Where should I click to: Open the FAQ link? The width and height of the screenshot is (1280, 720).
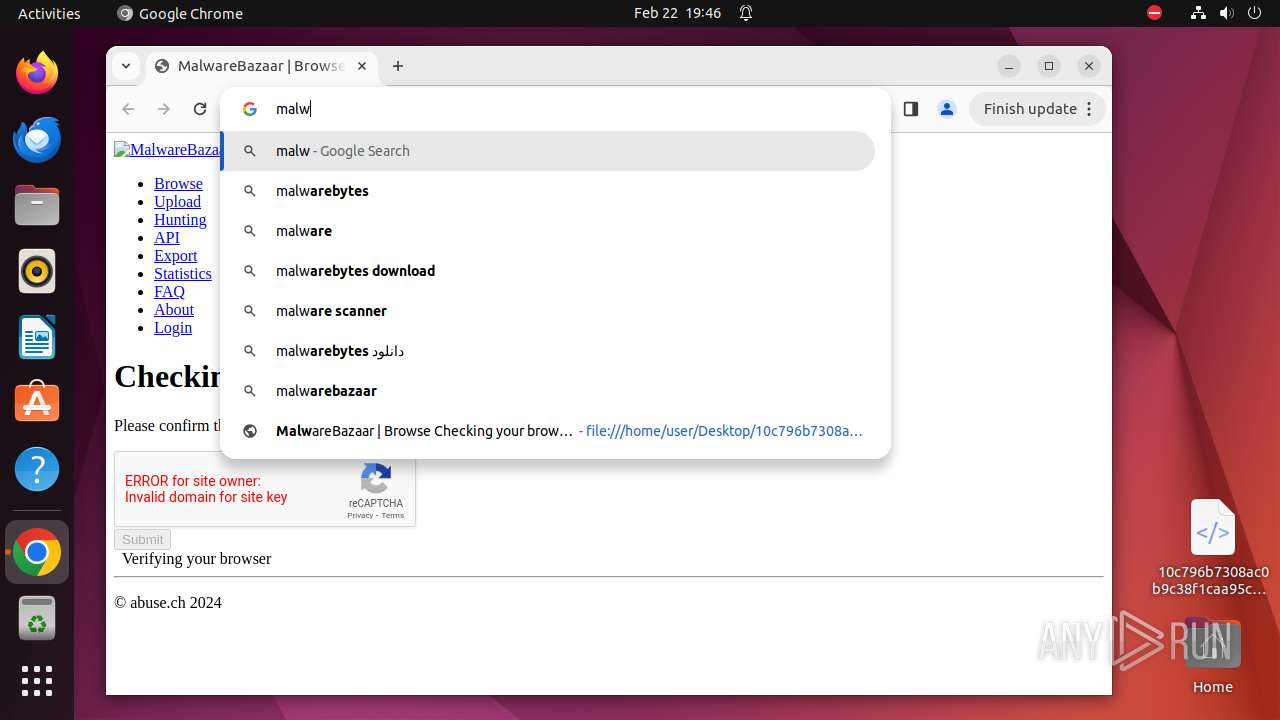click(x=169, y=292)
